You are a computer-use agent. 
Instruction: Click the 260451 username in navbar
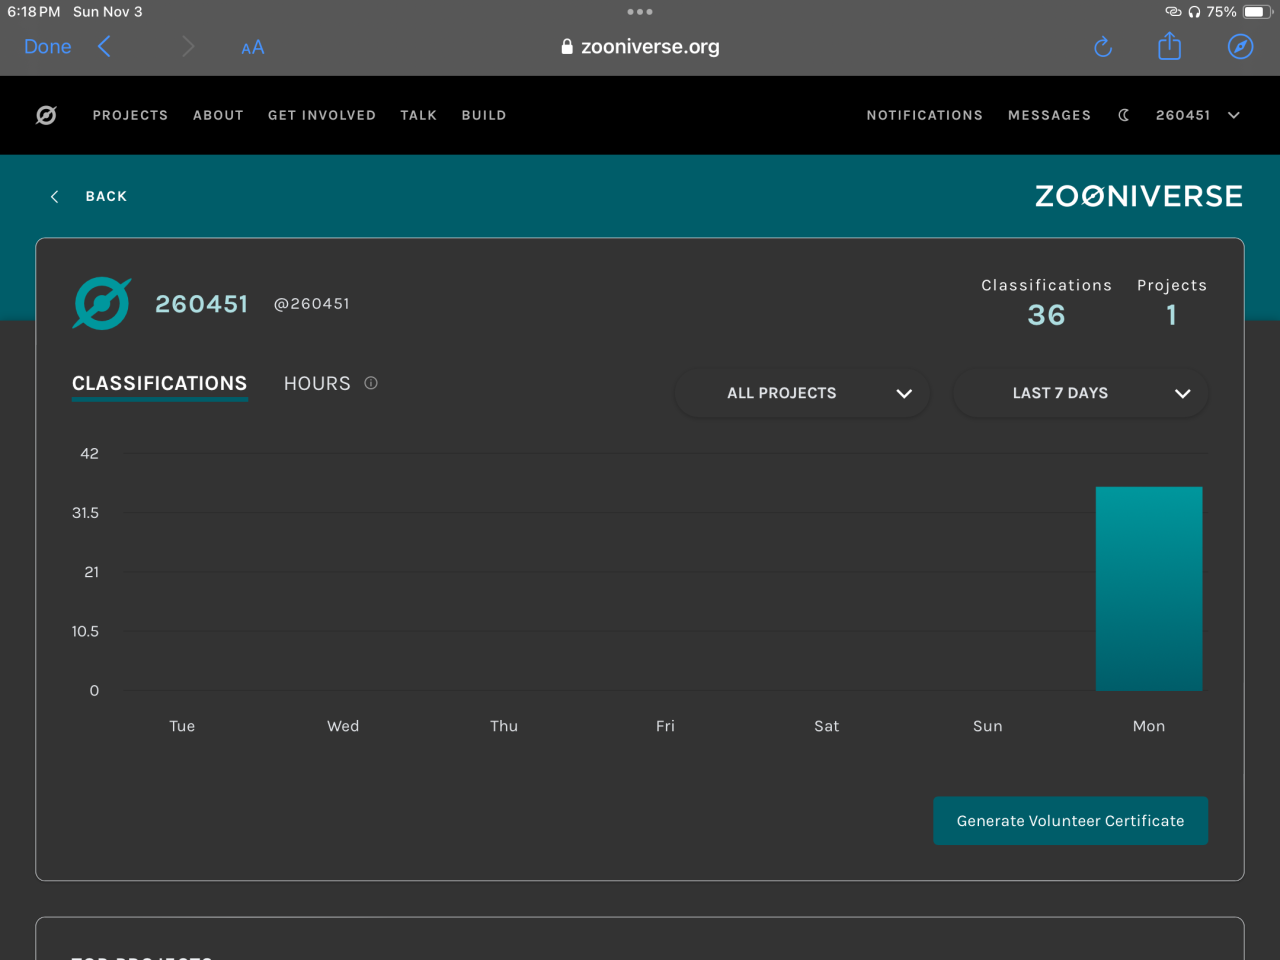point(1183,115)
